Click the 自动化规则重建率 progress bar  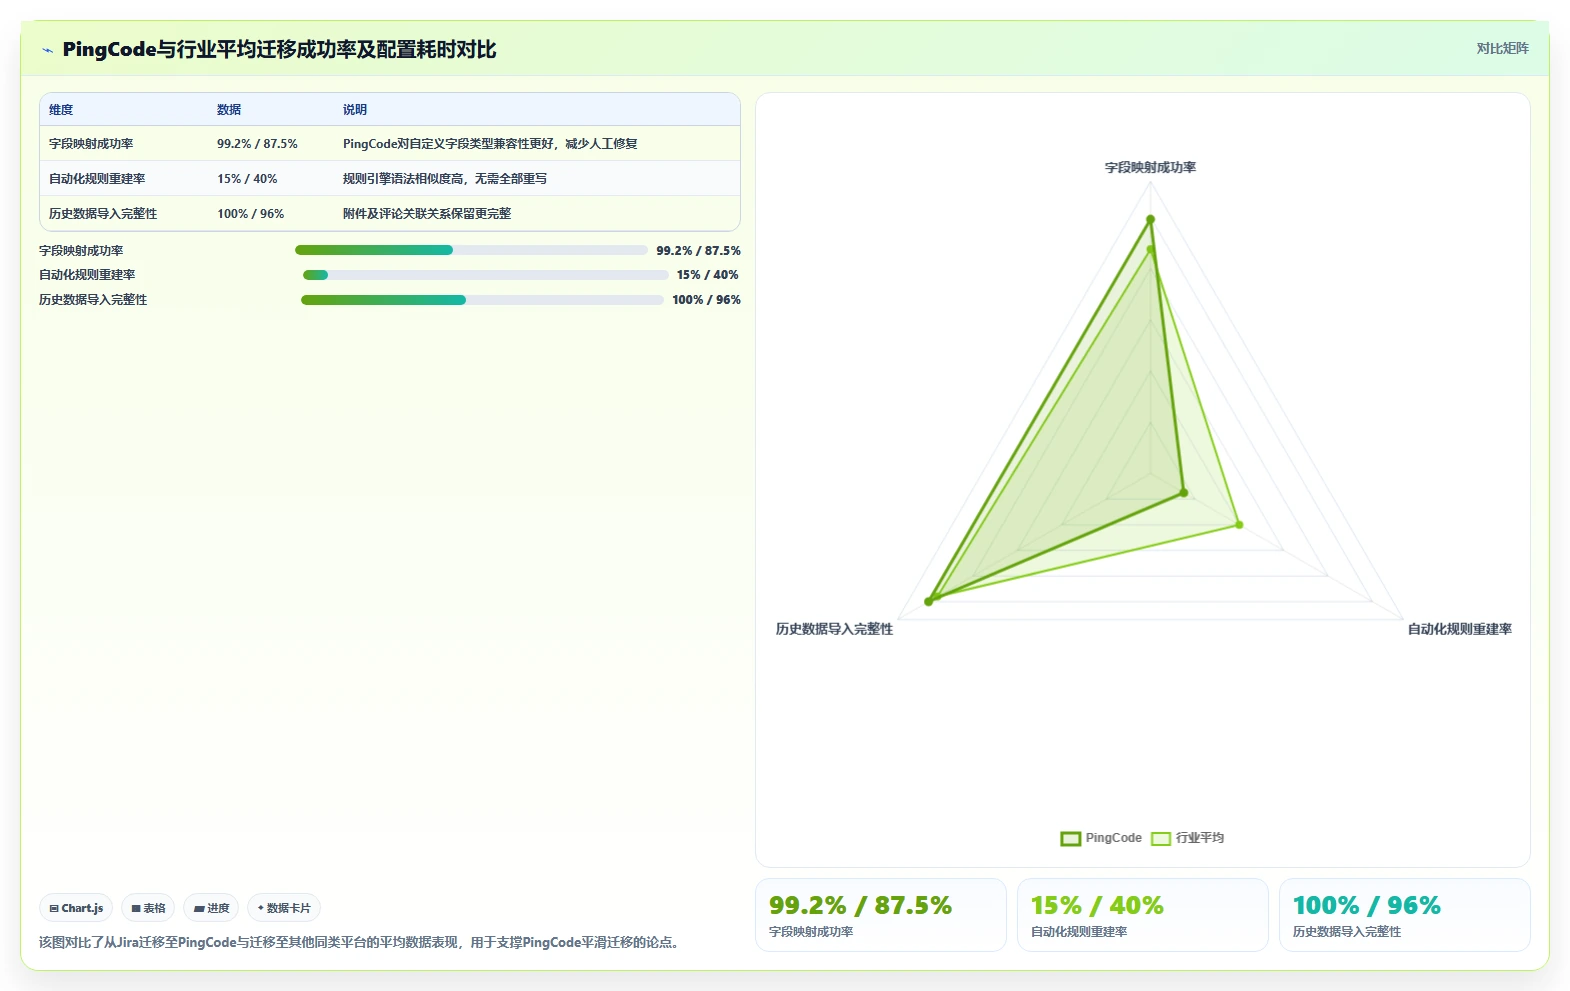[x=485, y=275]
